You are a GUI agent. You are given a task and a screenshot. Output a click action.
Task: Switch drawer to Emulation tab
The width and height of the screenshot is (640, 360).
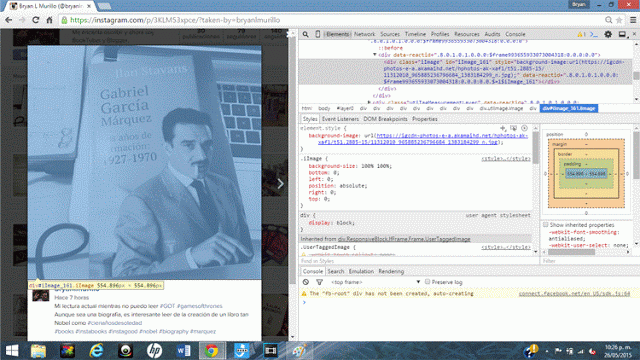coord(361,271)
